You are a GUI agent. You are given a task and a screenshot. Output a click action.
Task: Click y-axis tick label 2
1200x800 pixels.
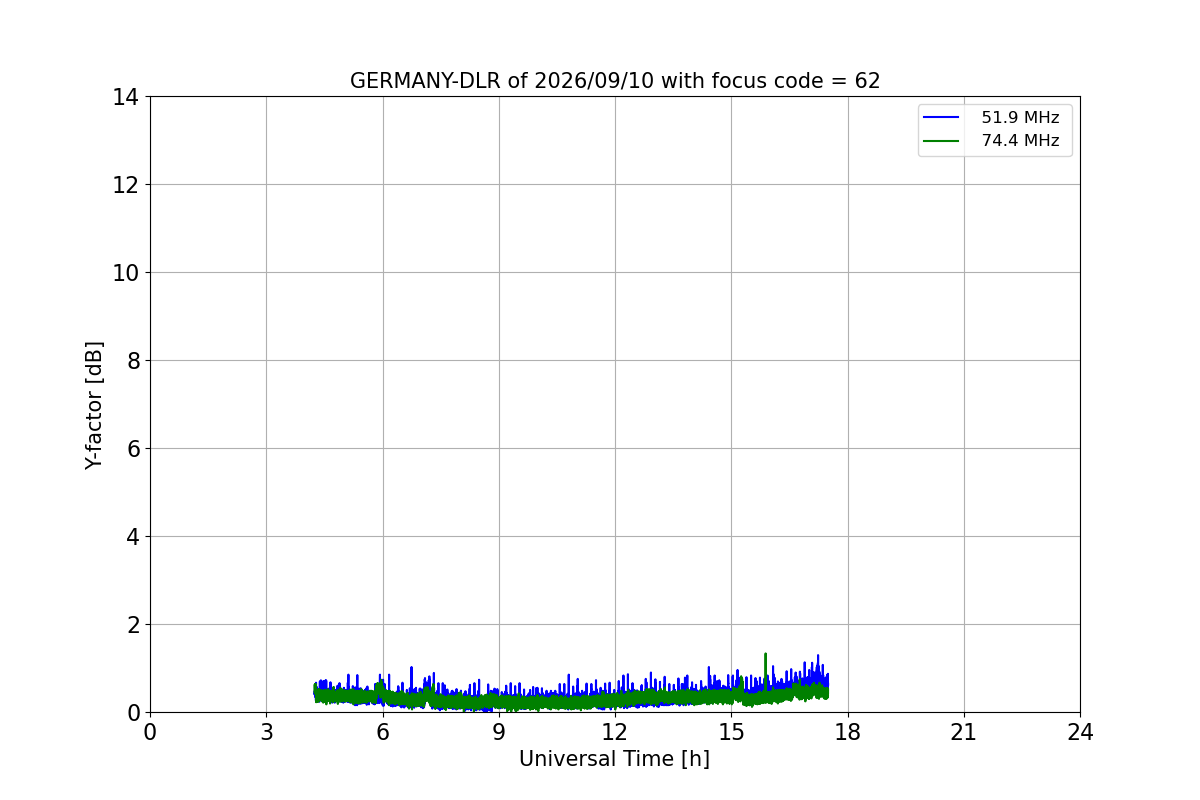(132, 625)
